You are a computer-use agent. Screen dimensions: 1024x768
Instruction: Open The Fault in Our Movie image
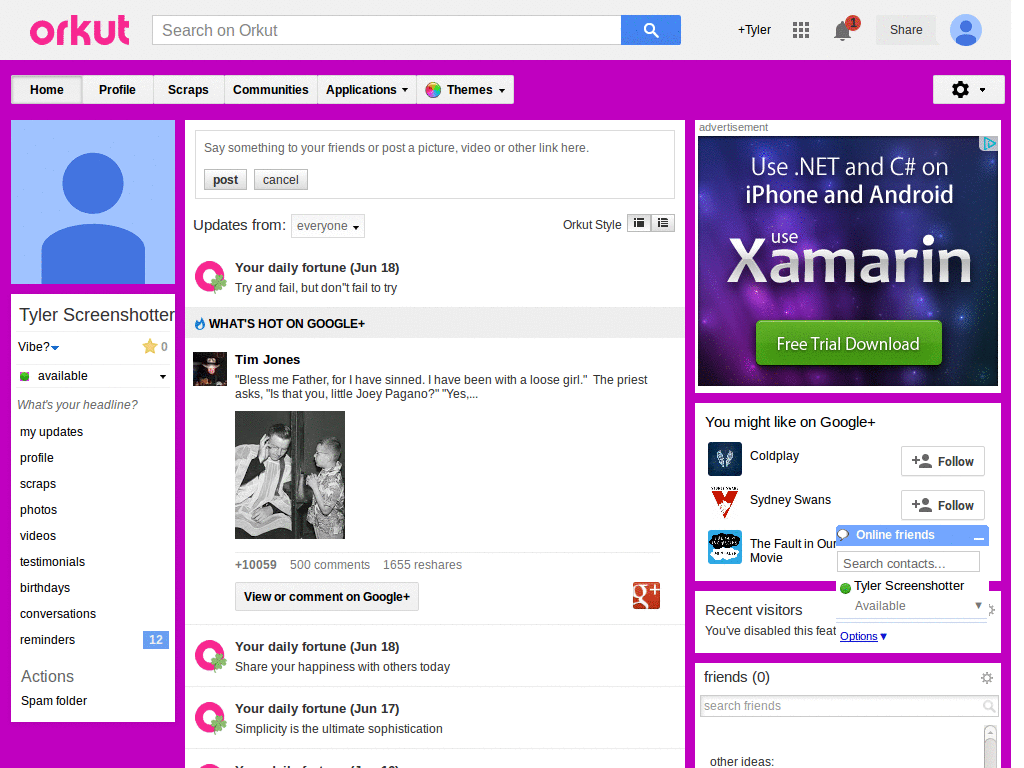pyautogui.click(x=724, y=547)
